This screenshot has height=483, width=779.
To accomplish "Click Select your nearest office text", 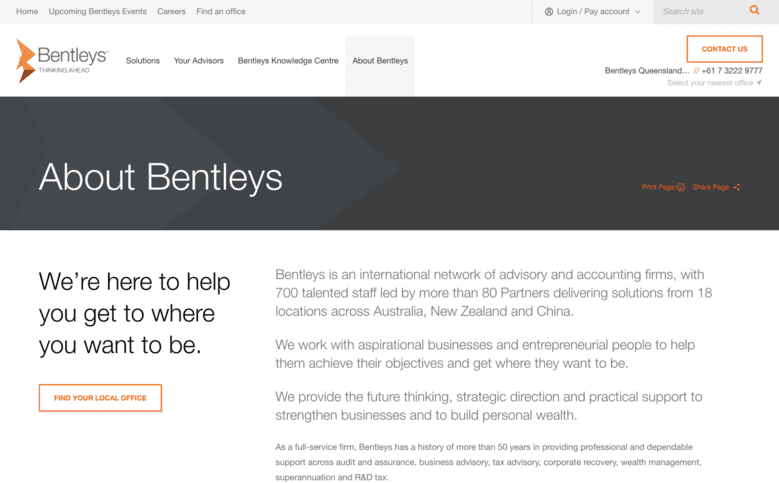I will [710, 82].
